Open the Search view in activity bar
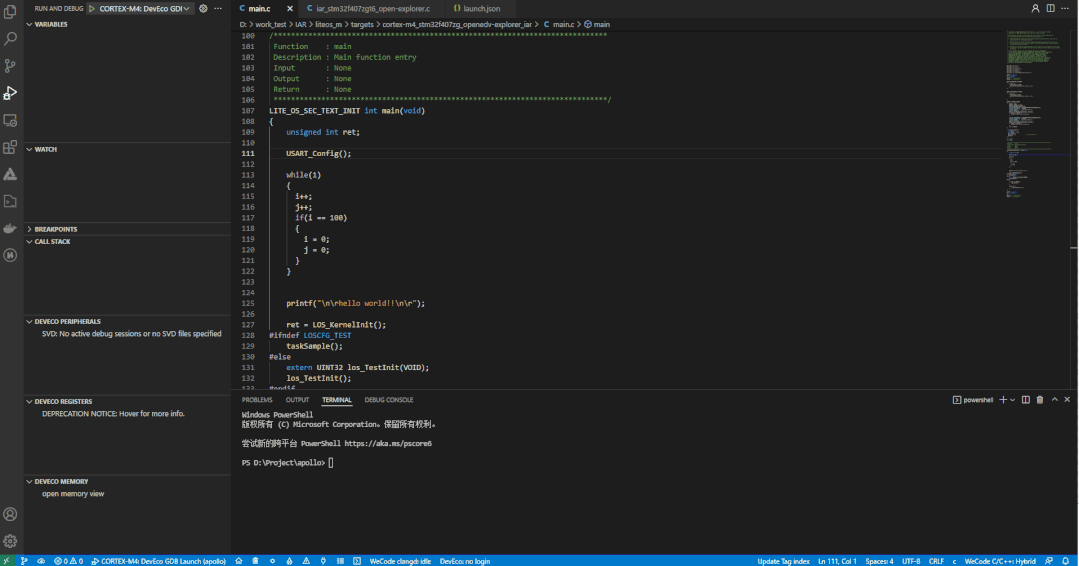Image resolution: width=1079 pixels, height=566 pixels. 10,39
